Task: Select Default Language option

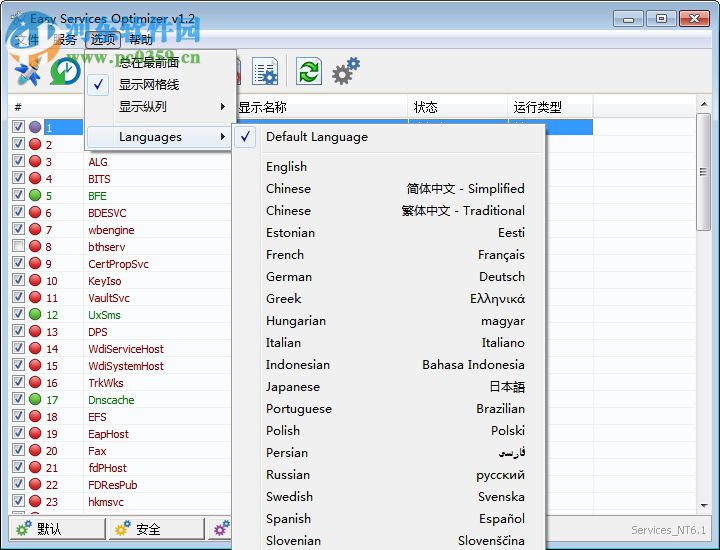Action: (389, 137)
